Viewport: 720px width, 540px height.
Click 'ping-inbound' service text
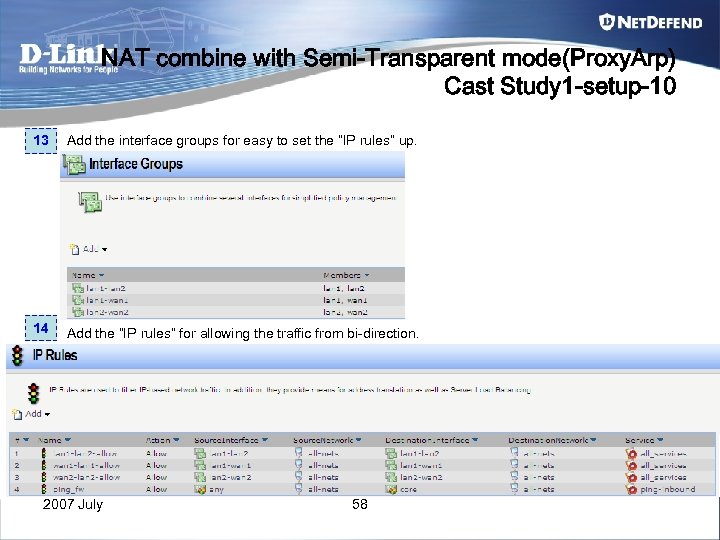click(668, 489)
